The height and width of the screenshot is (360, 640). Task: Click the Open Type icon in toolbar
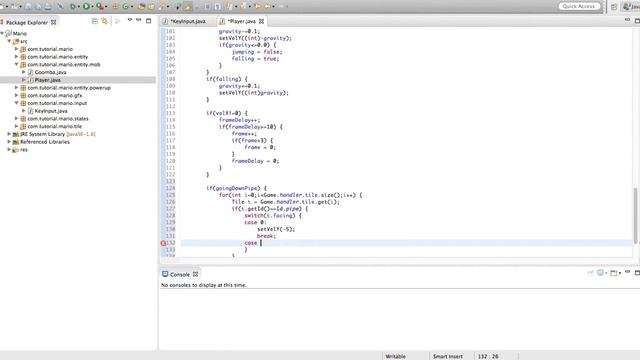point(142,7)
